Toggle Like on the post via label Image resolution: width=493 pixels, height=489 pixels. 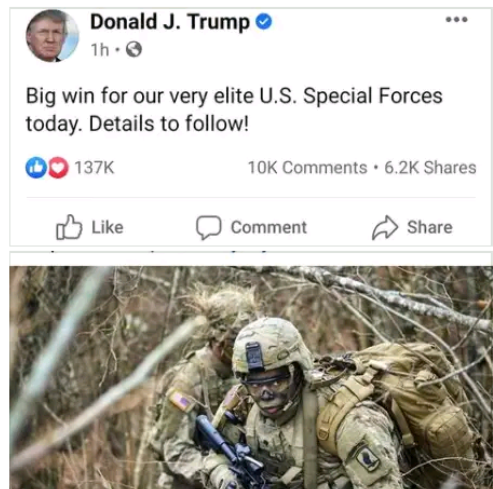[107, 228]
